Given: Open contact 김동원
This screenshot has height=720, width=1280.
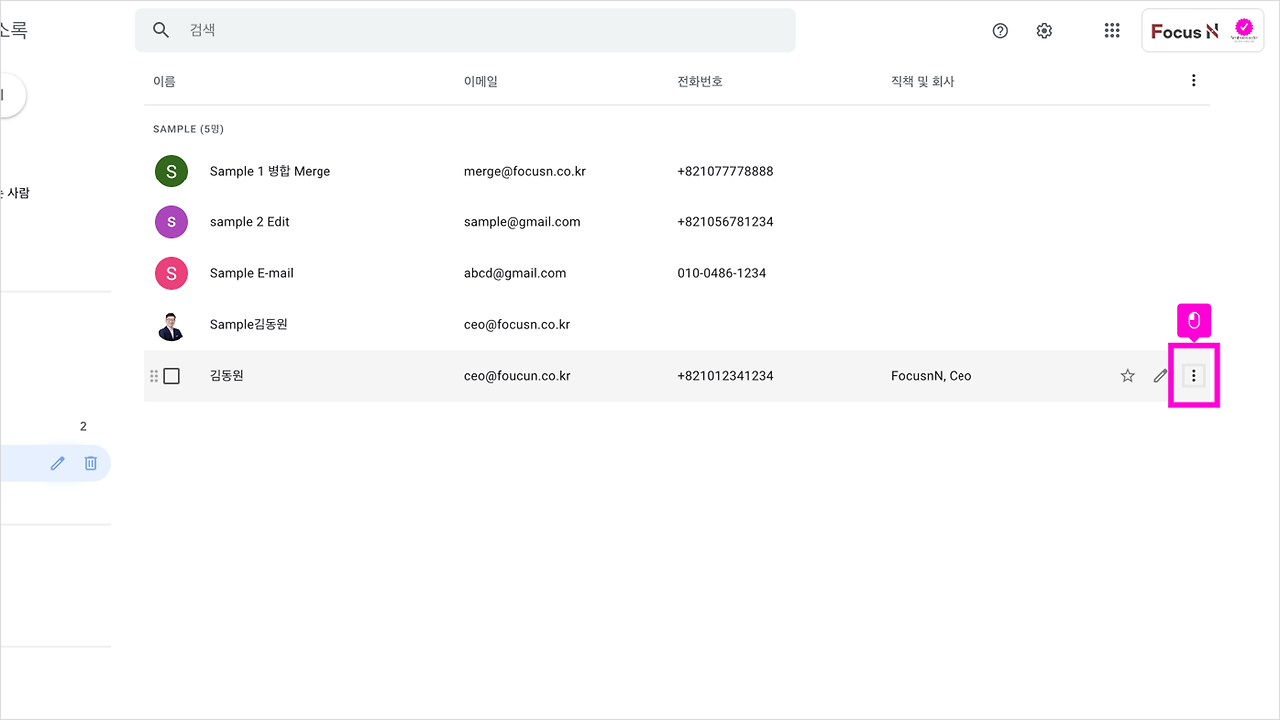Looking at the screenshot, I should [227, 376].
